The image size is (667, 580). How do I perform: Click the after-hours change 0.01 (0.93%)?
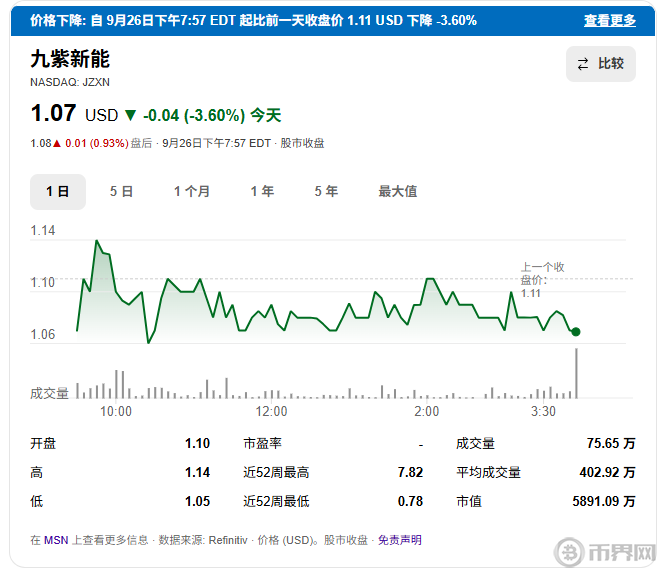click(x=97, y=143)
